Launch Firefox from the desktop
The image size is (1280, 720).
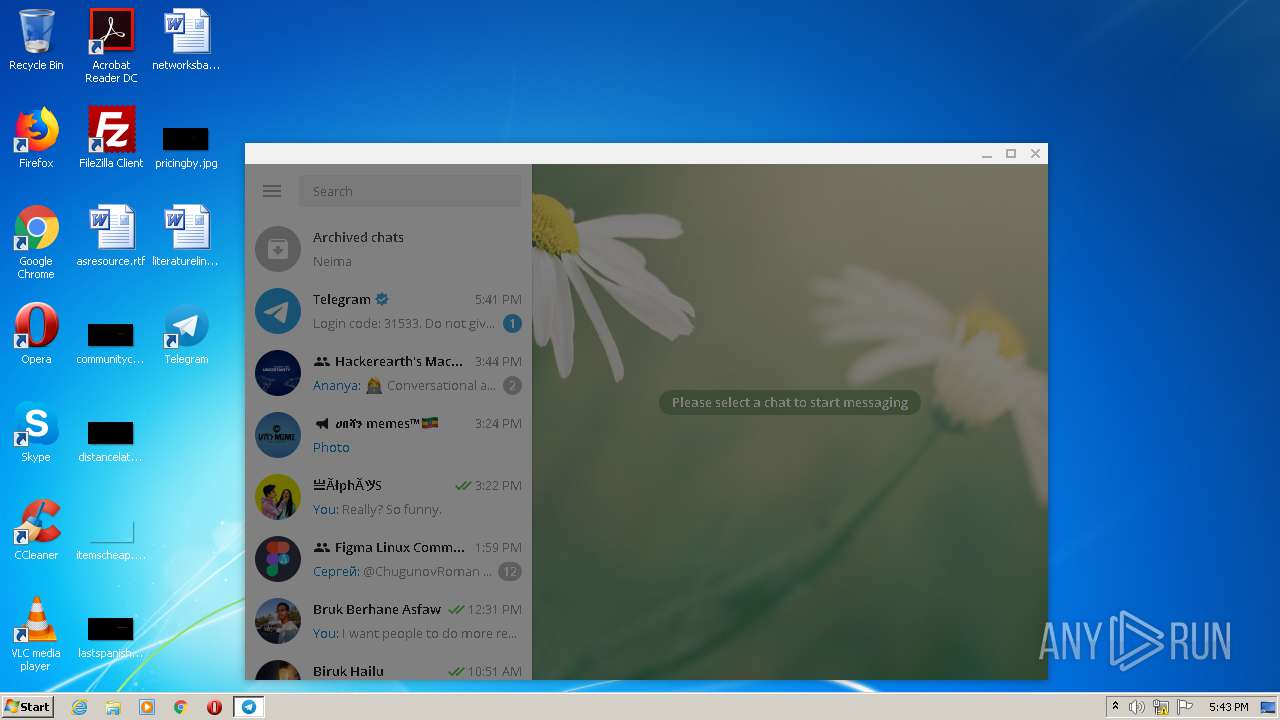36,138
